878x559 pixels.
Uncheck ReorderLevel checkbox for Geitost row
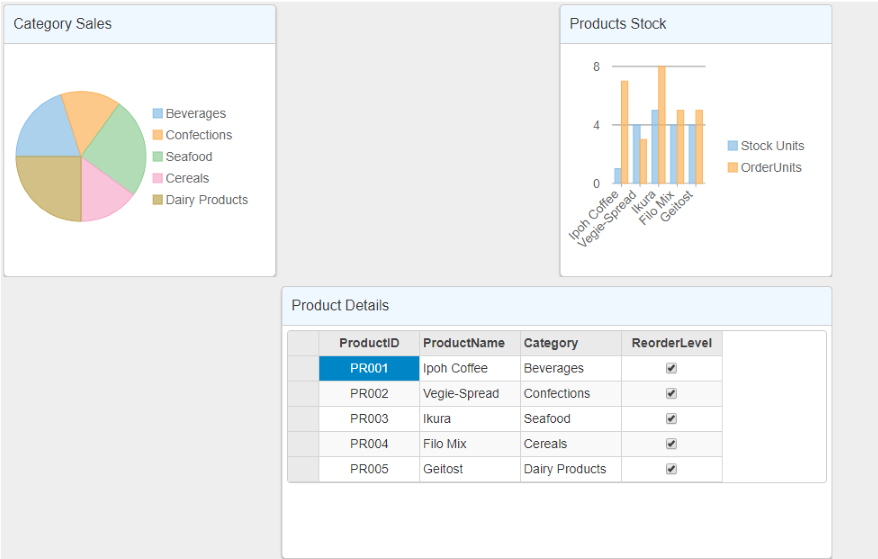click(671, 469)
